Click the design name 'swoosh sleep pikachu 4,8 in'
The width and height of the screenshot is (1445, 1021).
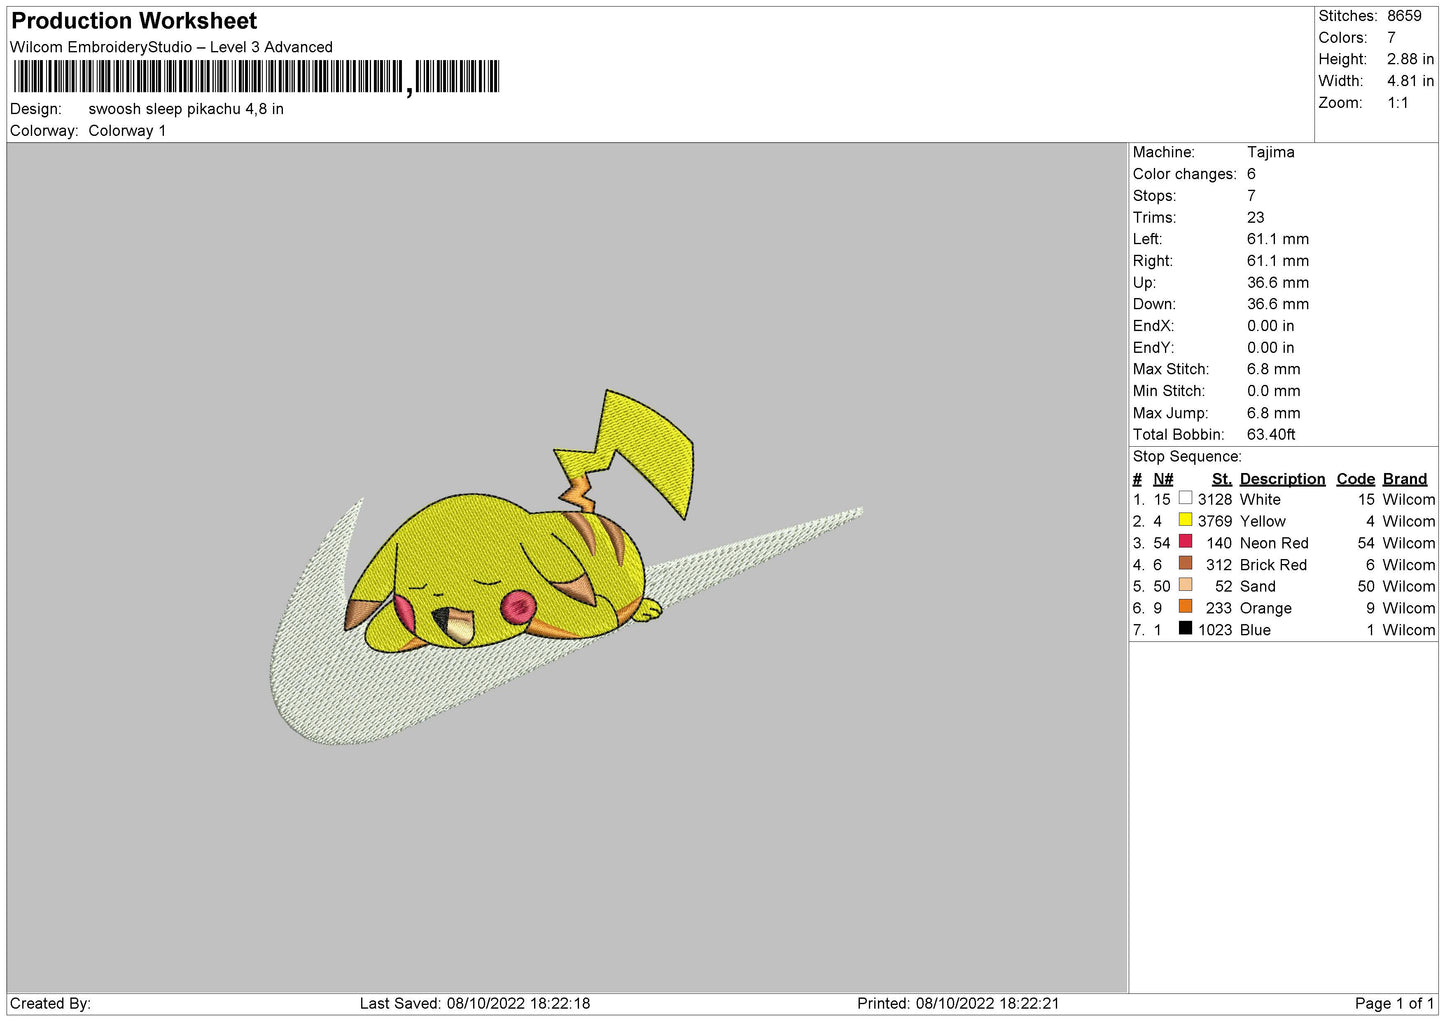click(x=186, y=109)
